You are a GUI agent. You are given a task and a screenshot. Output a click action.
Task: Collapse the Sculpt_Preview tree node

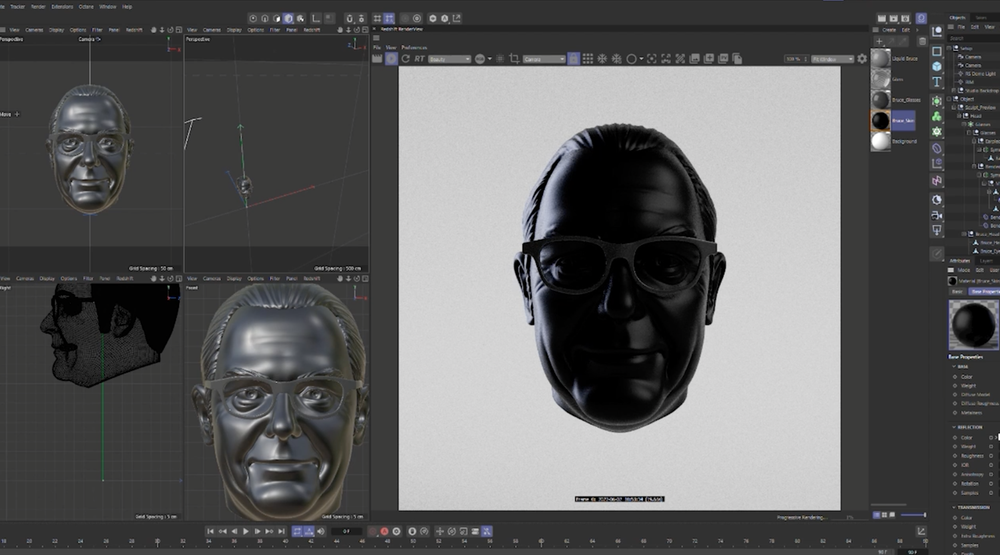(x=955, y=107)
